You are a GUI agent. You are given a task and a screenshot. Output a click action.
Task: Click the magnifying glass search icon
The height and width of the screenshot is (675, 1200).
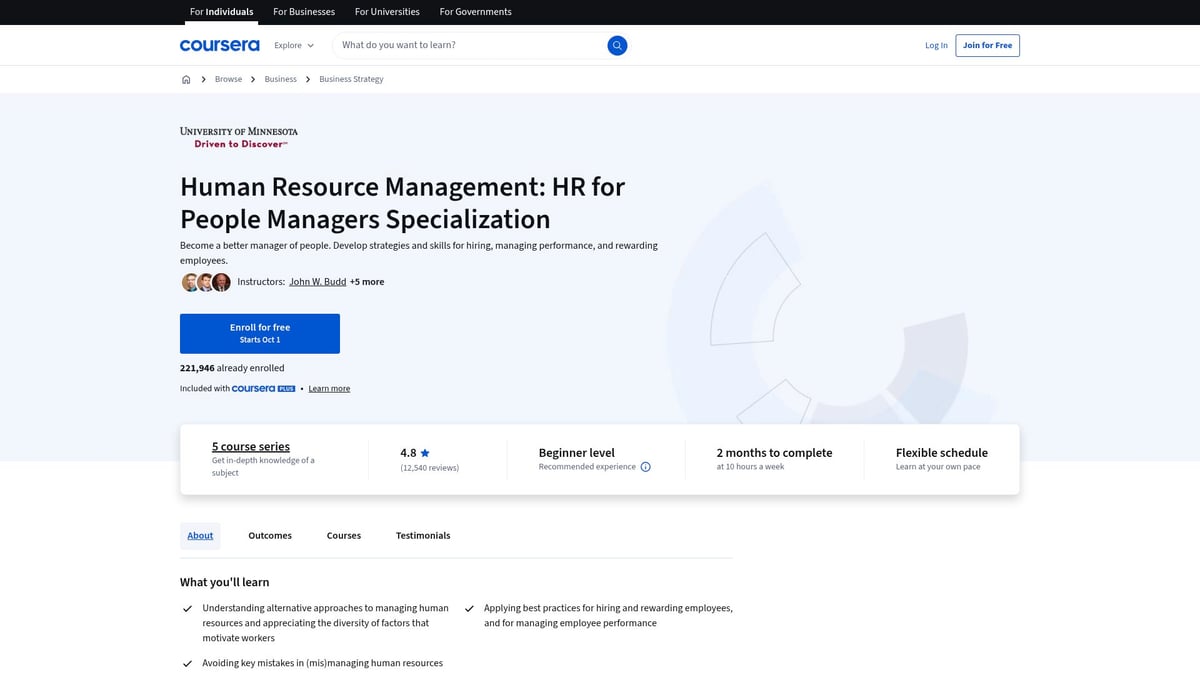(617, 45)
